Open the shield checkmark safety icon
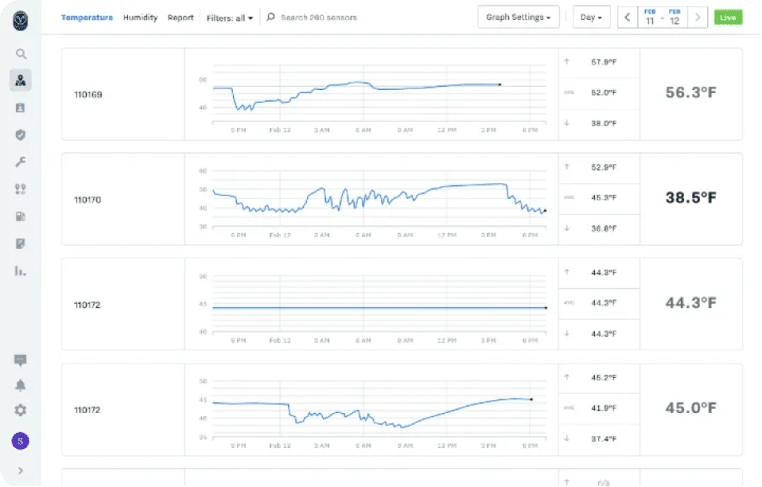 tap(20, 135)
